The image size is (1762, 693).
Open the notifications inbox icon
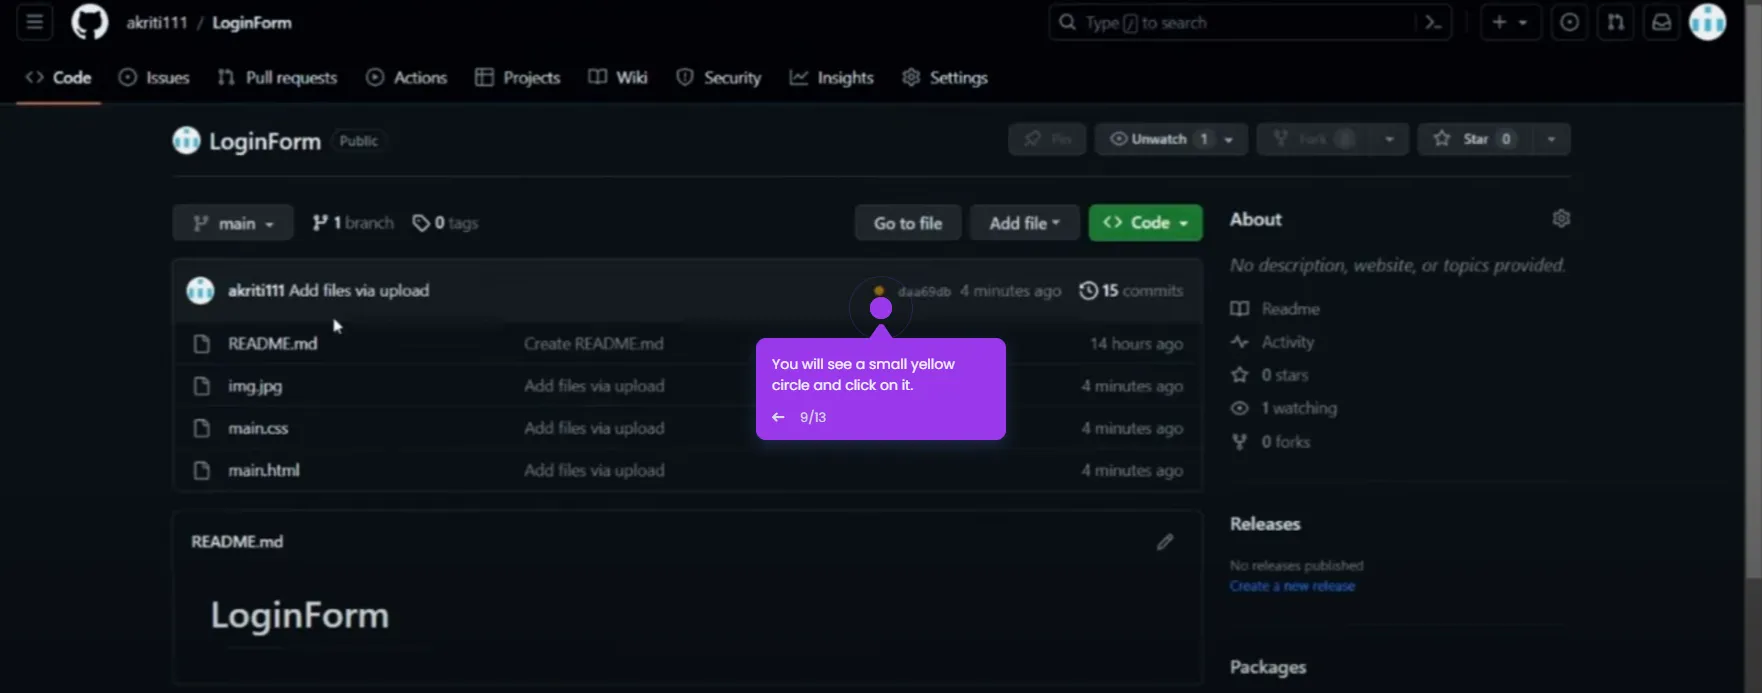click(1661, 22)
